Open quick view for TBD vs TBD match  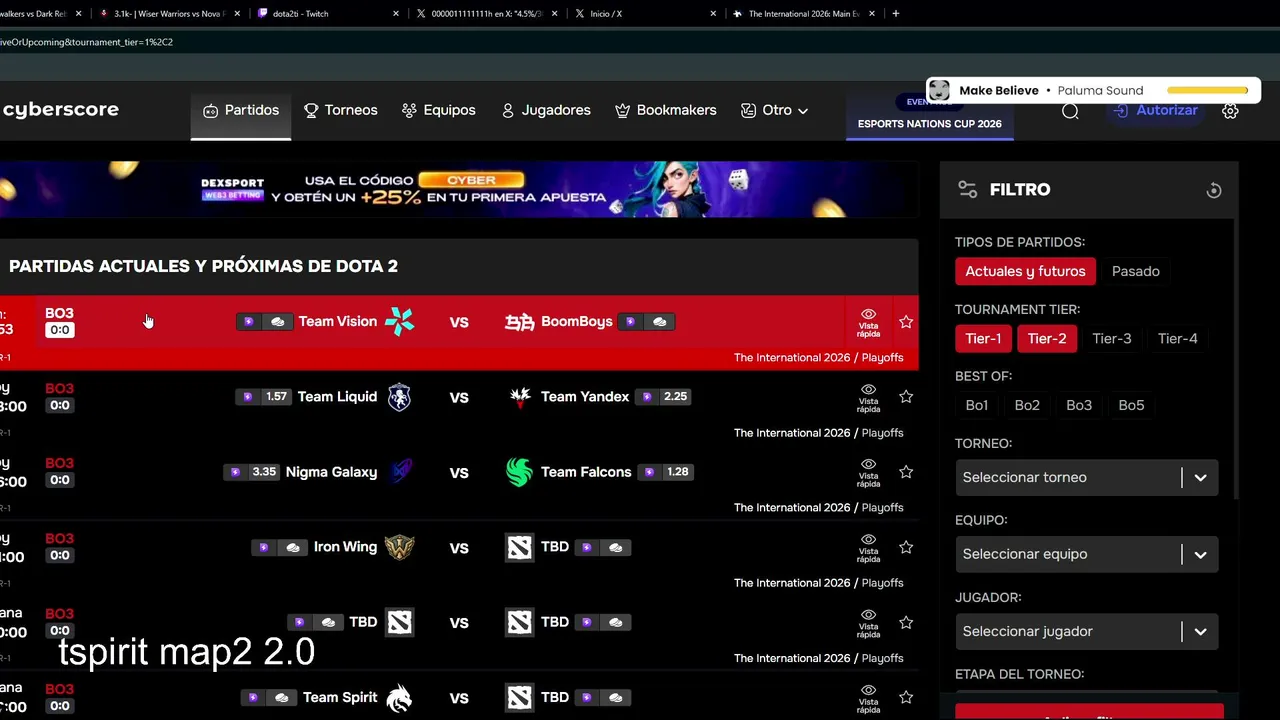click(868, 622)
